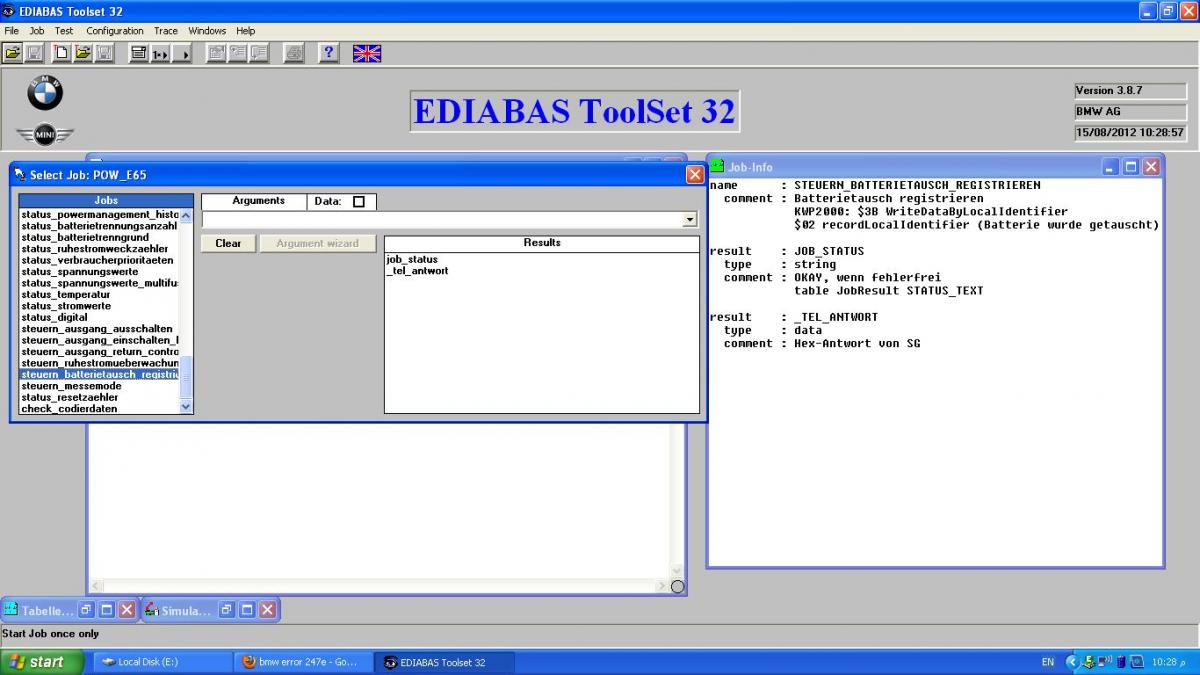Click the blue question mark toolbar icon
Screen dimensions: 1200x675
[x=328, y=53]
